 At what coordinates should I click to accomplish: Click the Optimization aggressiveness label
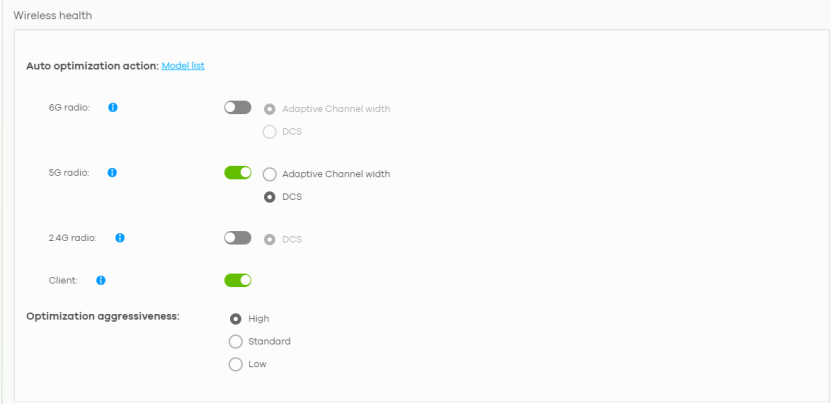coord(103,317)
